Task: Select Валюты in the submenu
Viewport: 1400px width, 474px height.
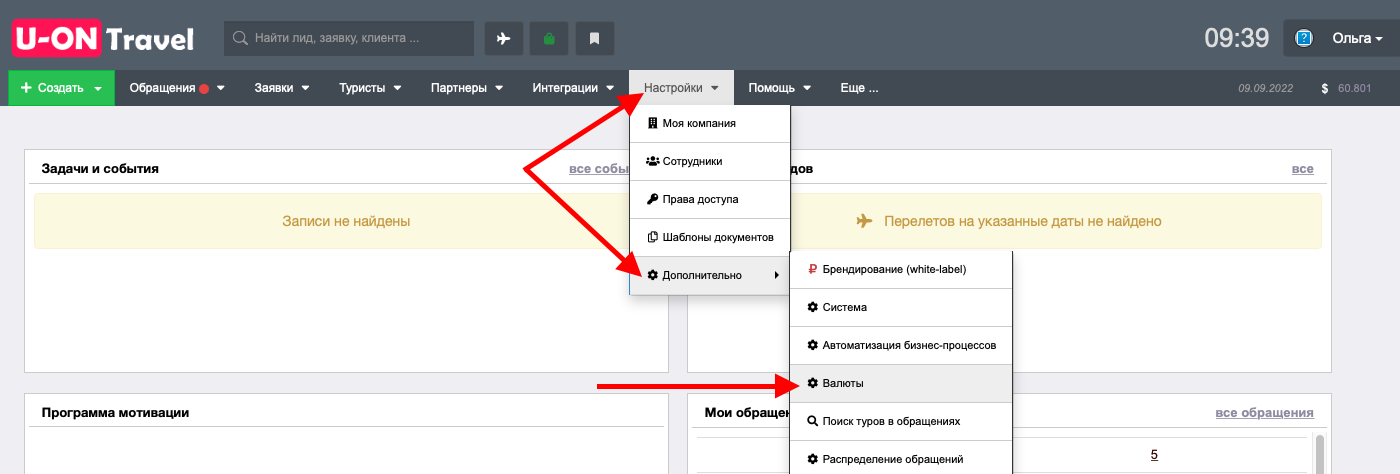Action: tap(901, 383)
